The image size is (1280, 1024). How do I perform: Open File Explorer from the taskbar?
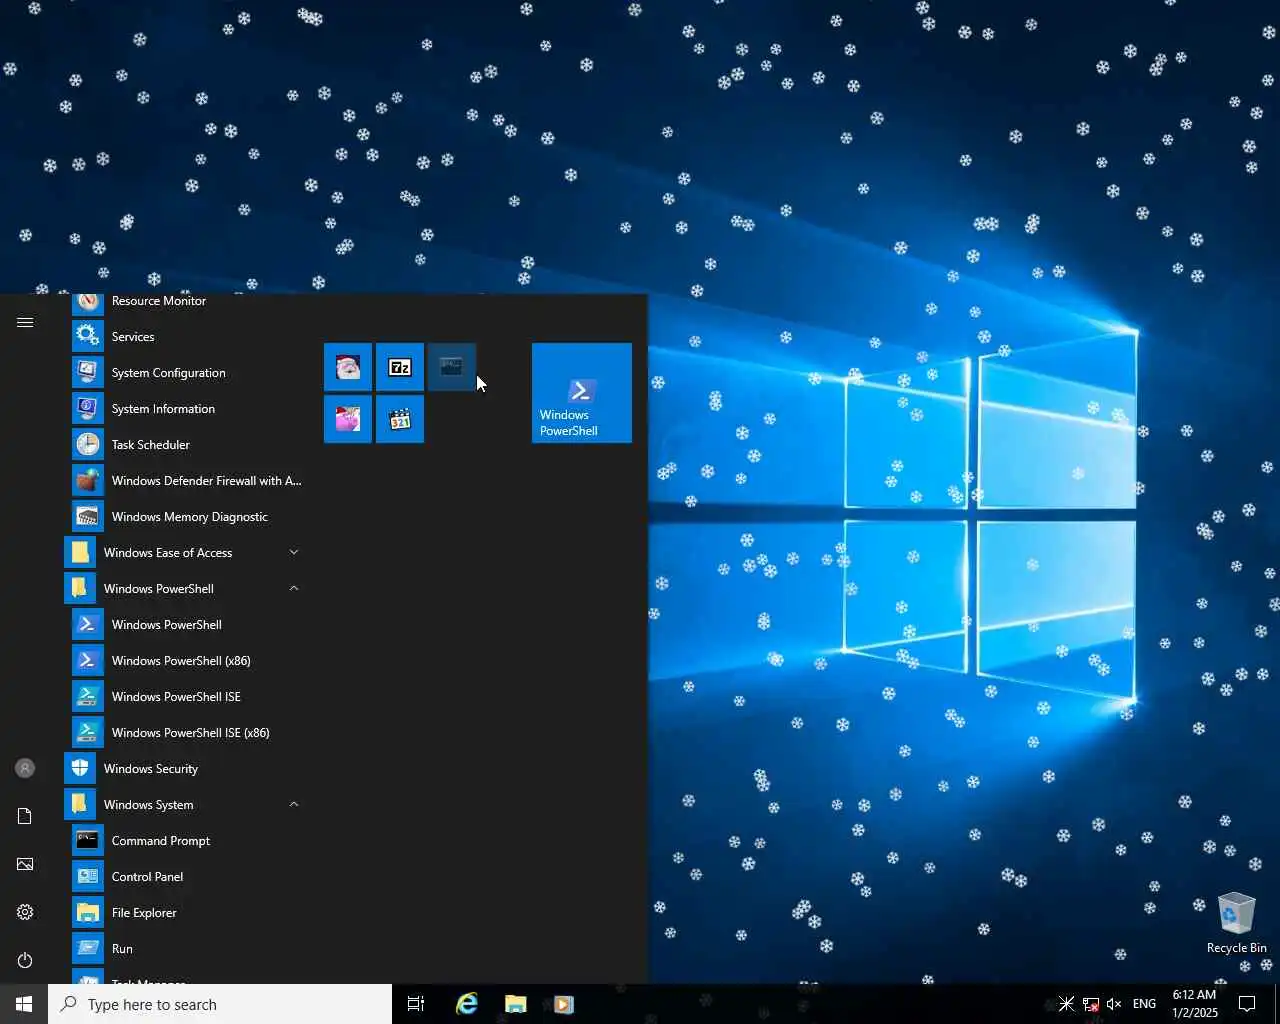[x=515, y=1004]
